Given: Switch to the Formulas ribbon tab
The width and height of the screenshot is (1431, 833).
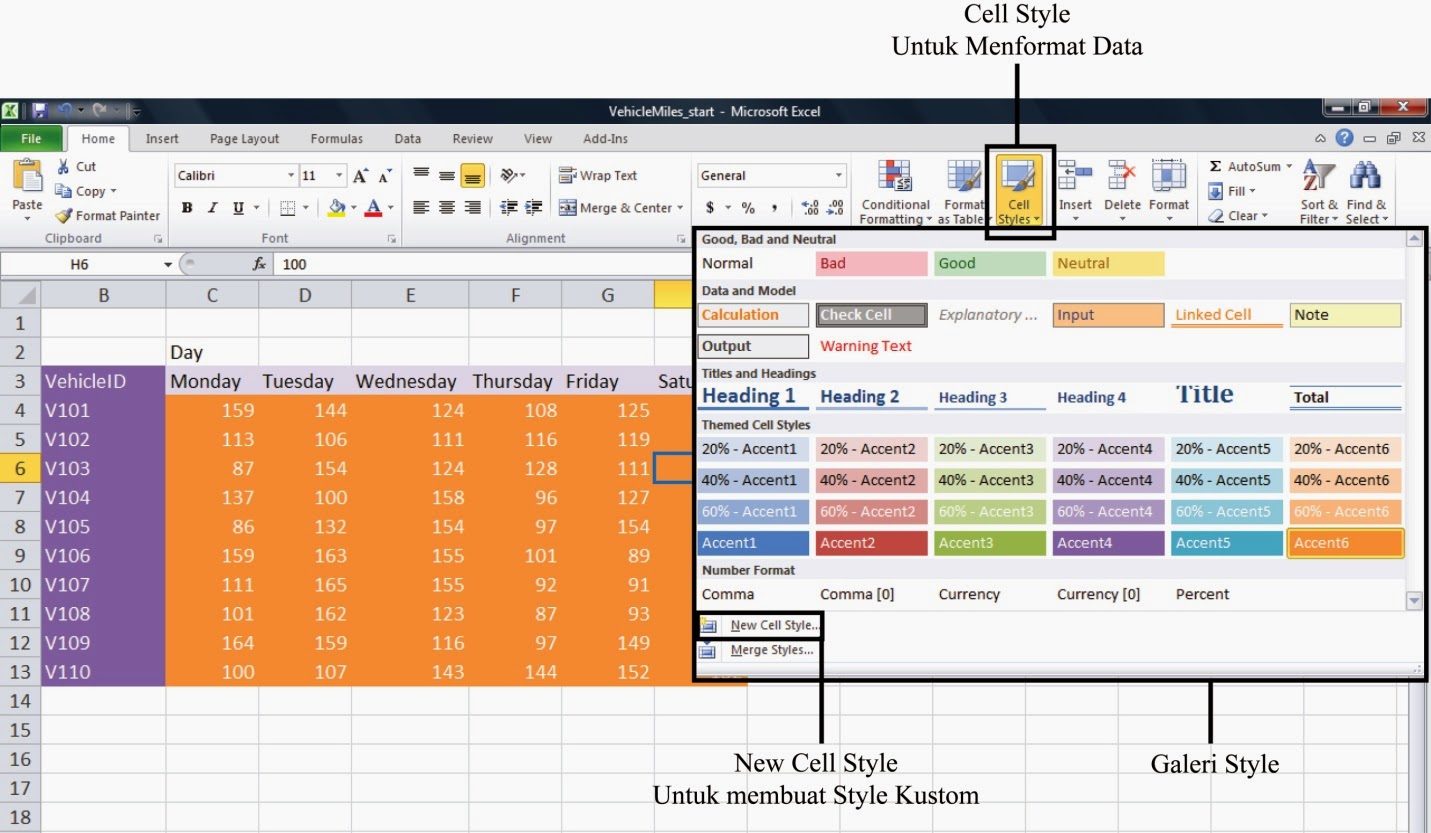Looking at the screenshot, I should click(336, 138).
